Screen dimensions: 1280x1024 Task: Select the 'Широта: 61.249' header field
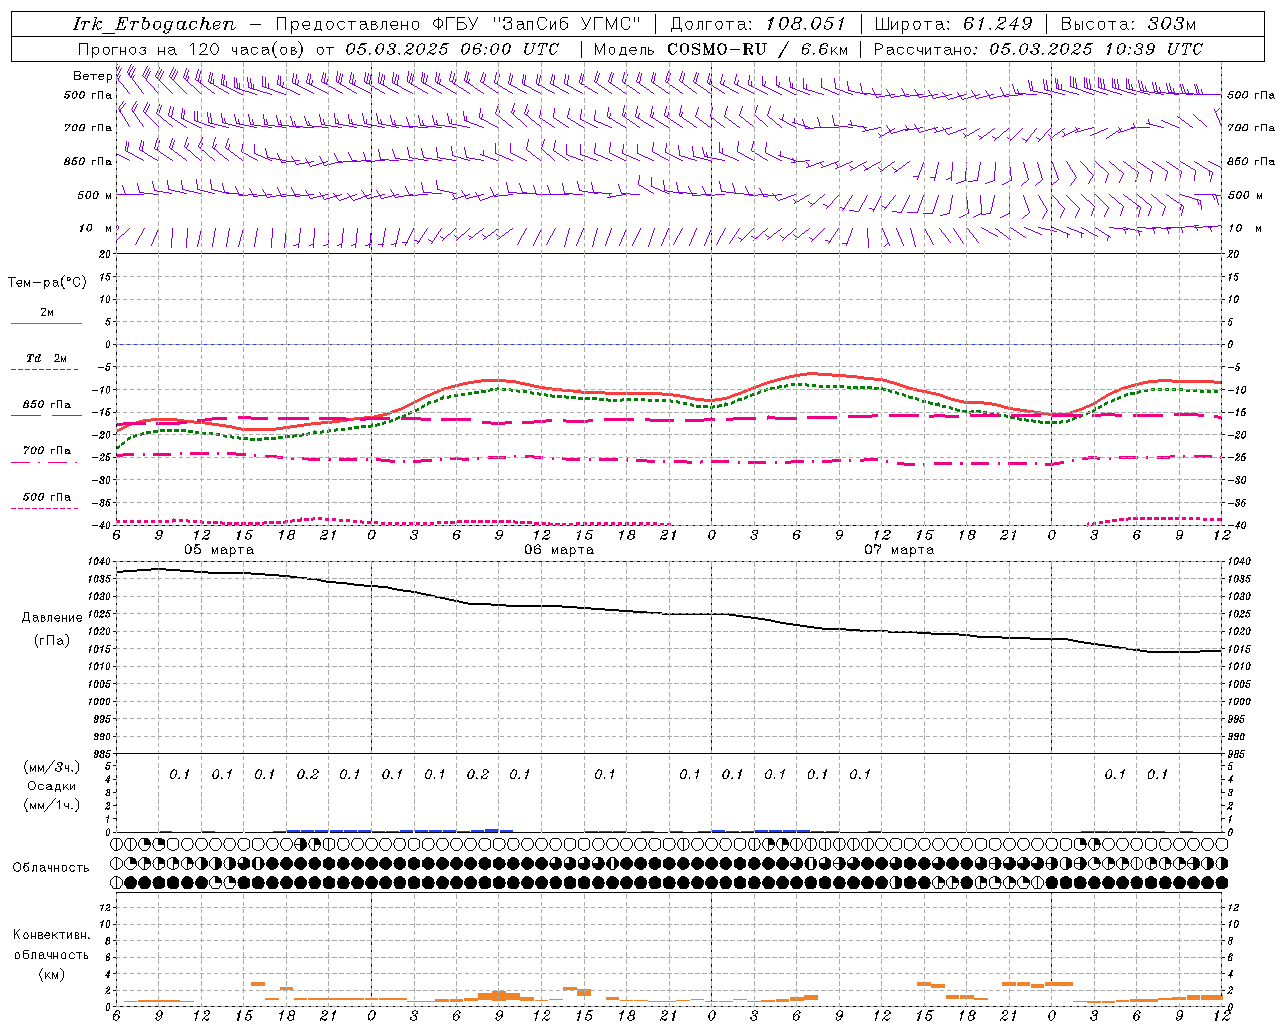[x=953, y=24]
